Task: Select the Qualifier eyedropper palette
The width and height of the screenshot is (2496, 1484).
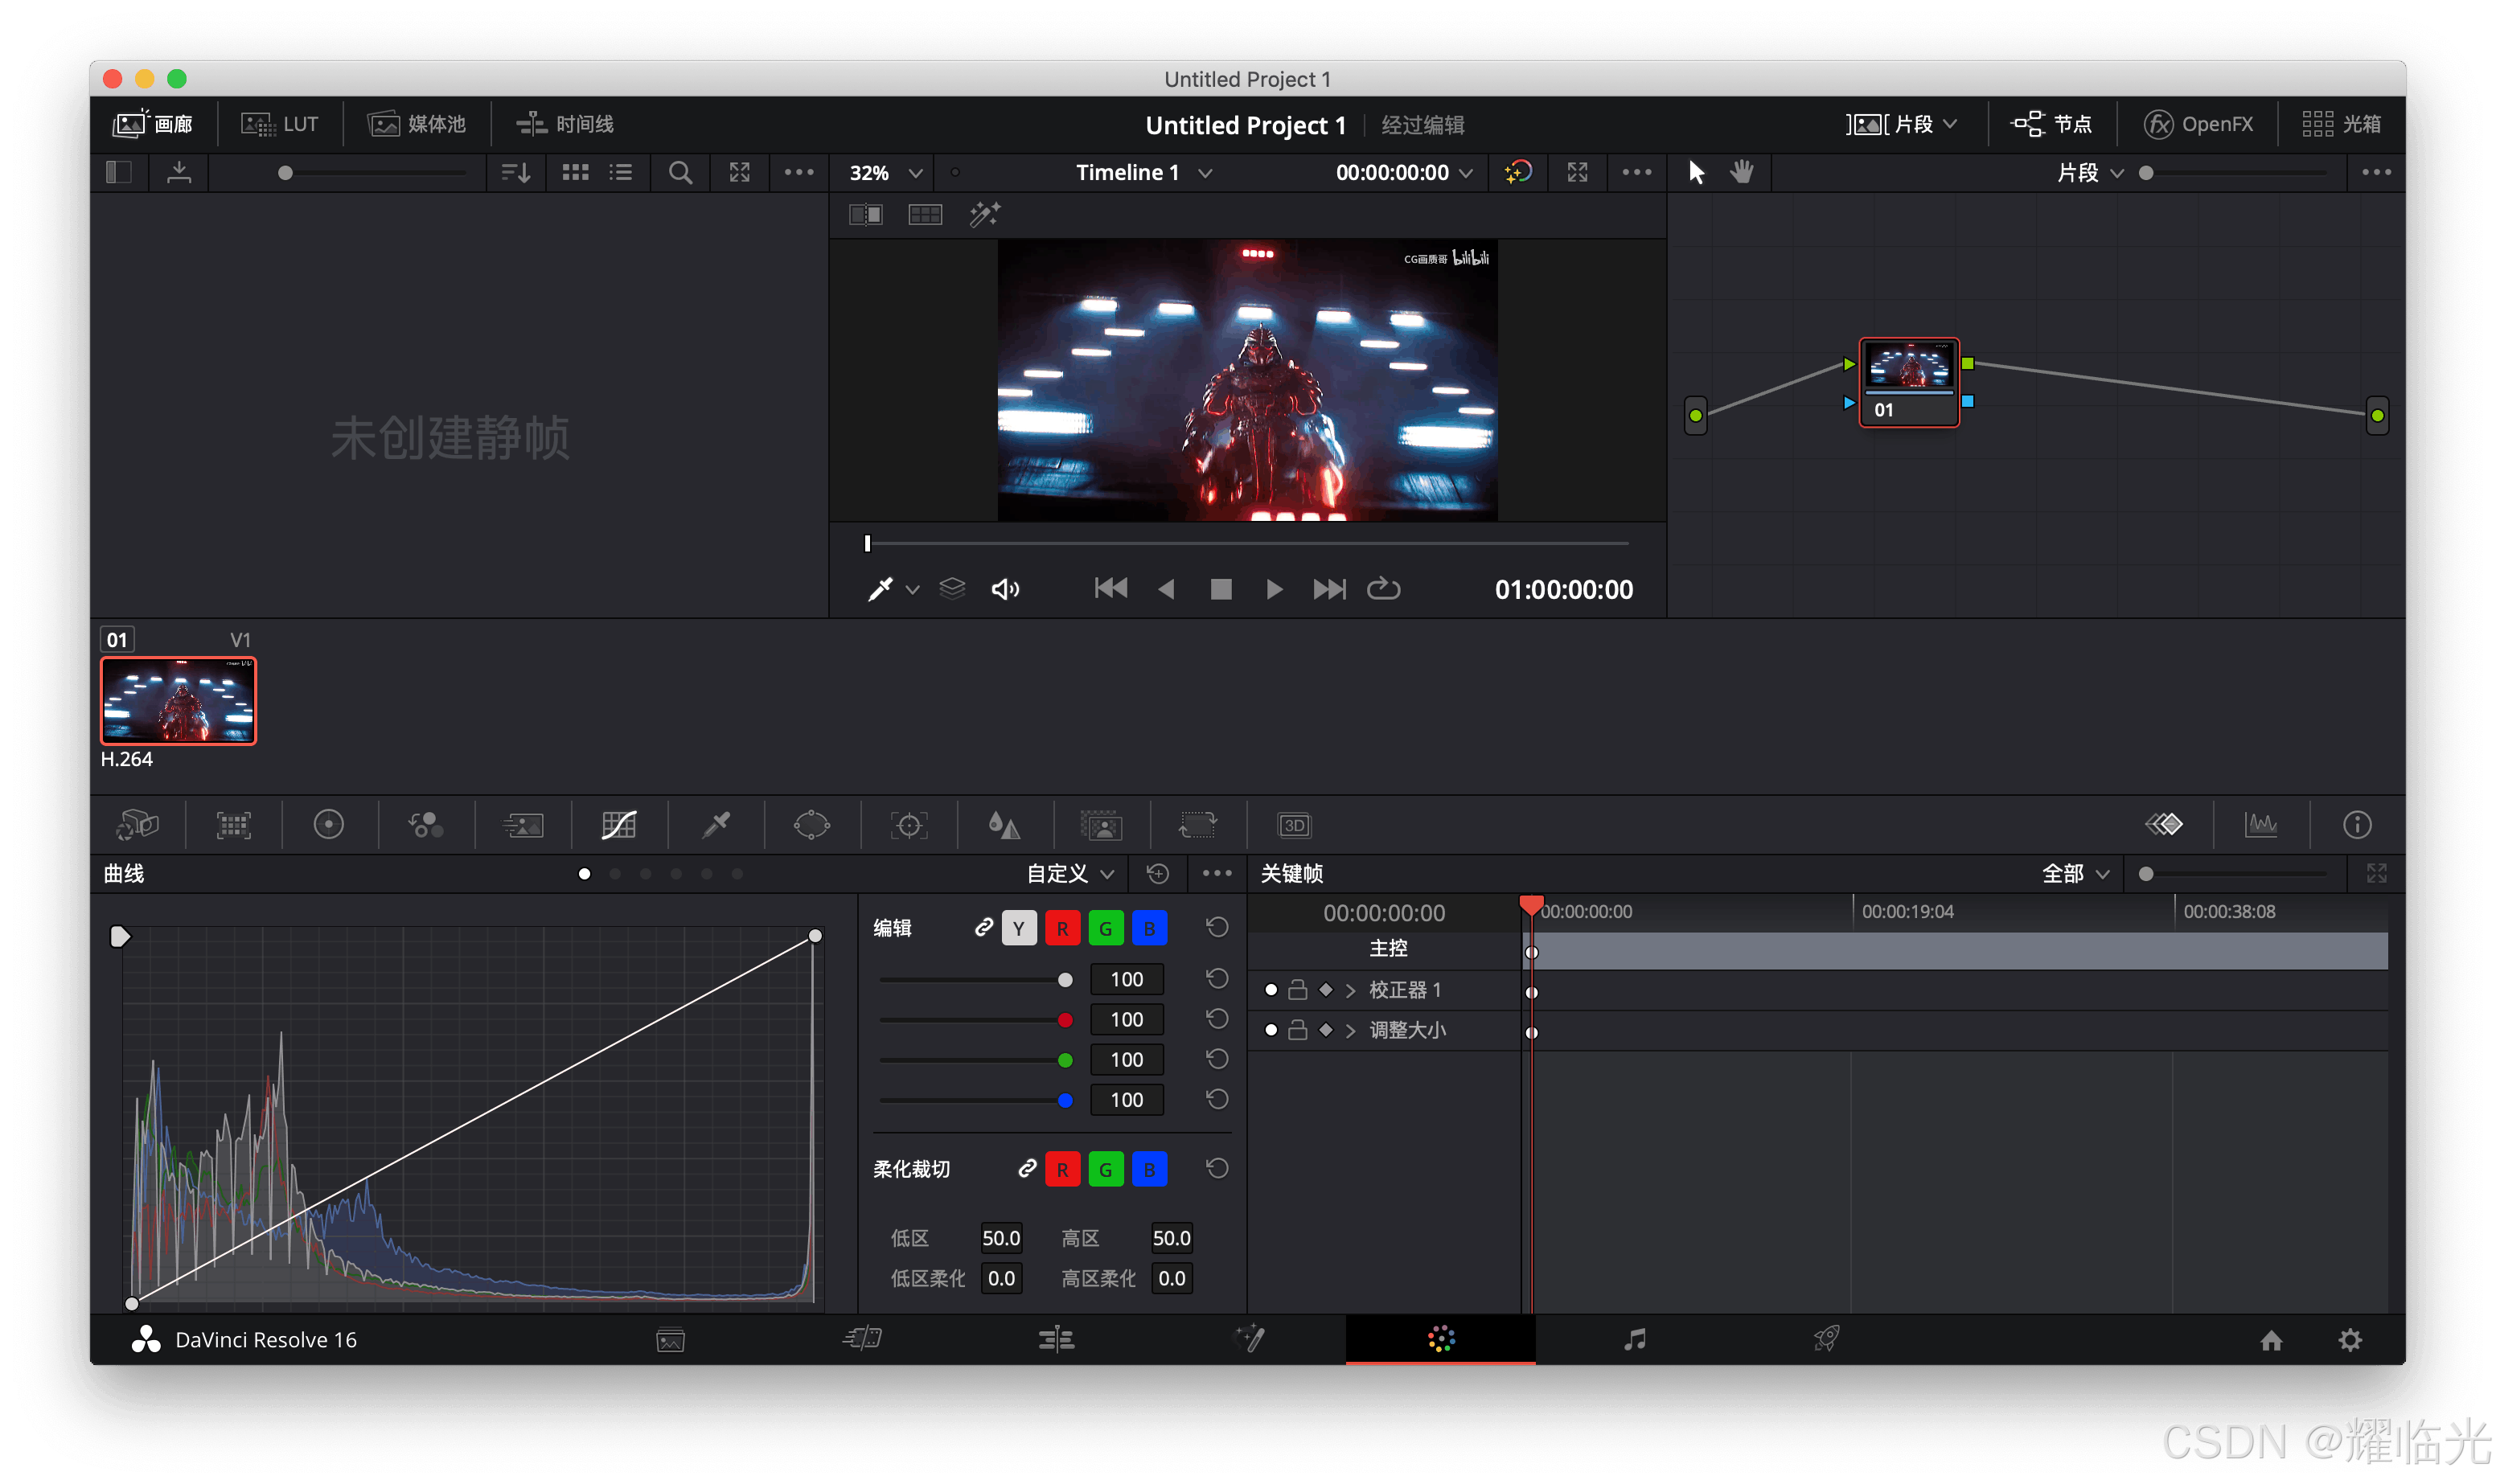Action: click(x=716, y=825)
